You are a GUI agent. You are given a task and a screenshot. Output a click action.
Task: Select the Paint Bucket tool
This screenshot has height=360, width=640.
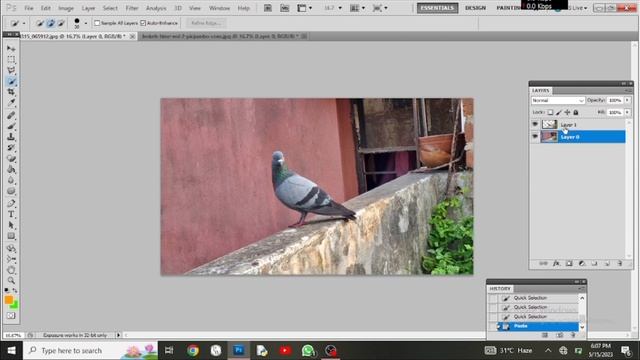[11, 169]
